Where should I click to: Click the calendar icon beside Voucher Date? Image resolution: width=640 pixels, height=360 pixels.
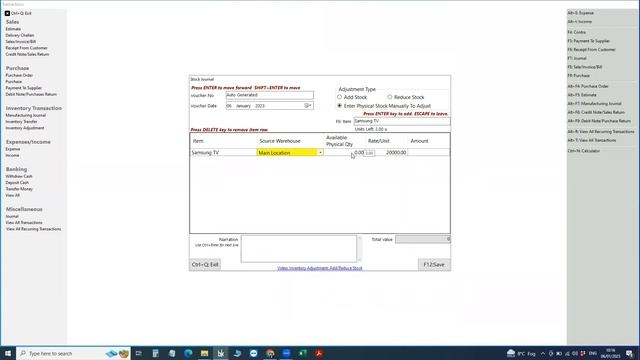click(308, 106)
